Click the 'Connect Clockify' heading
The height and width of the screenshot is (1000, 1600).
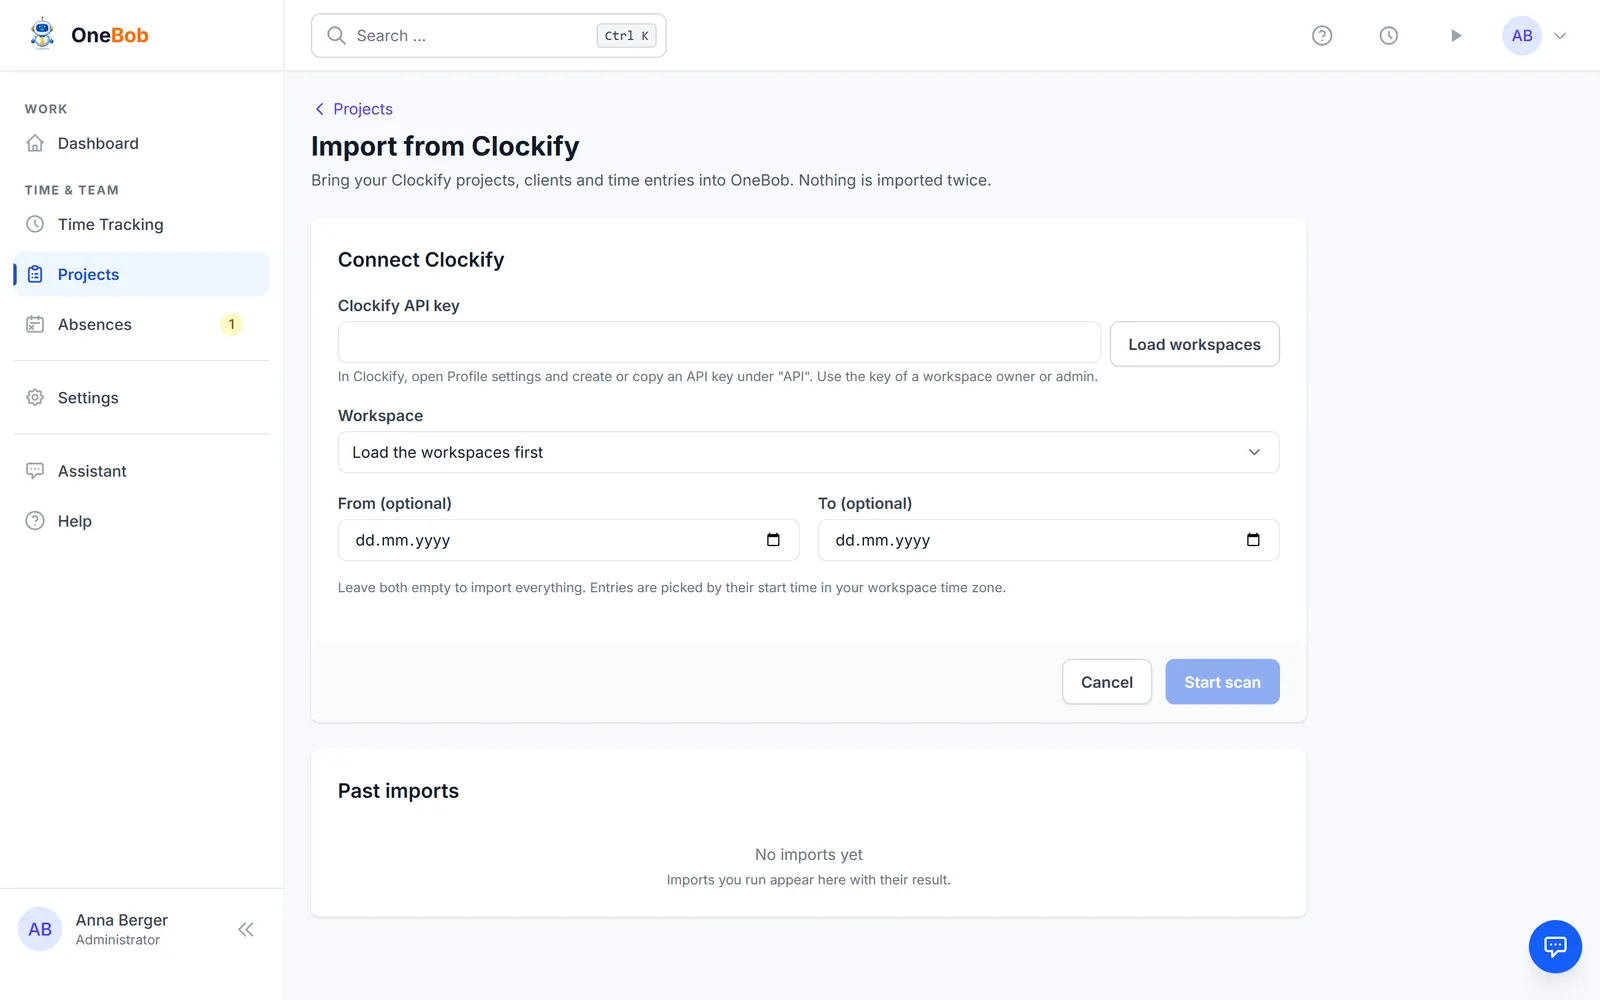pos(421,260)
